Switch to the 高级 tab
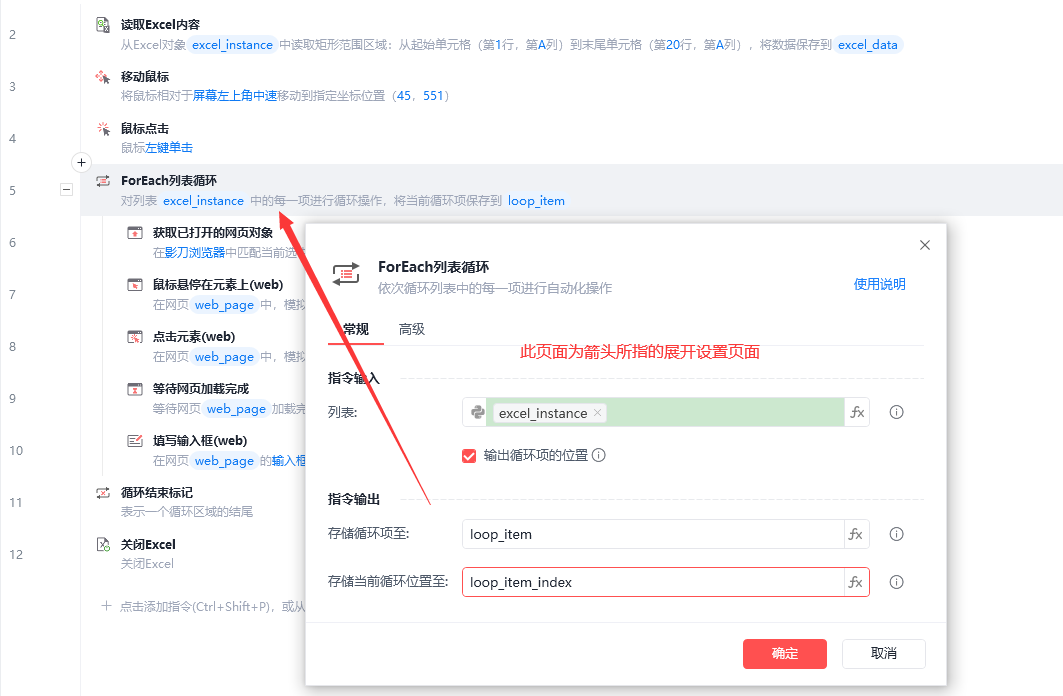 point(412,329)
